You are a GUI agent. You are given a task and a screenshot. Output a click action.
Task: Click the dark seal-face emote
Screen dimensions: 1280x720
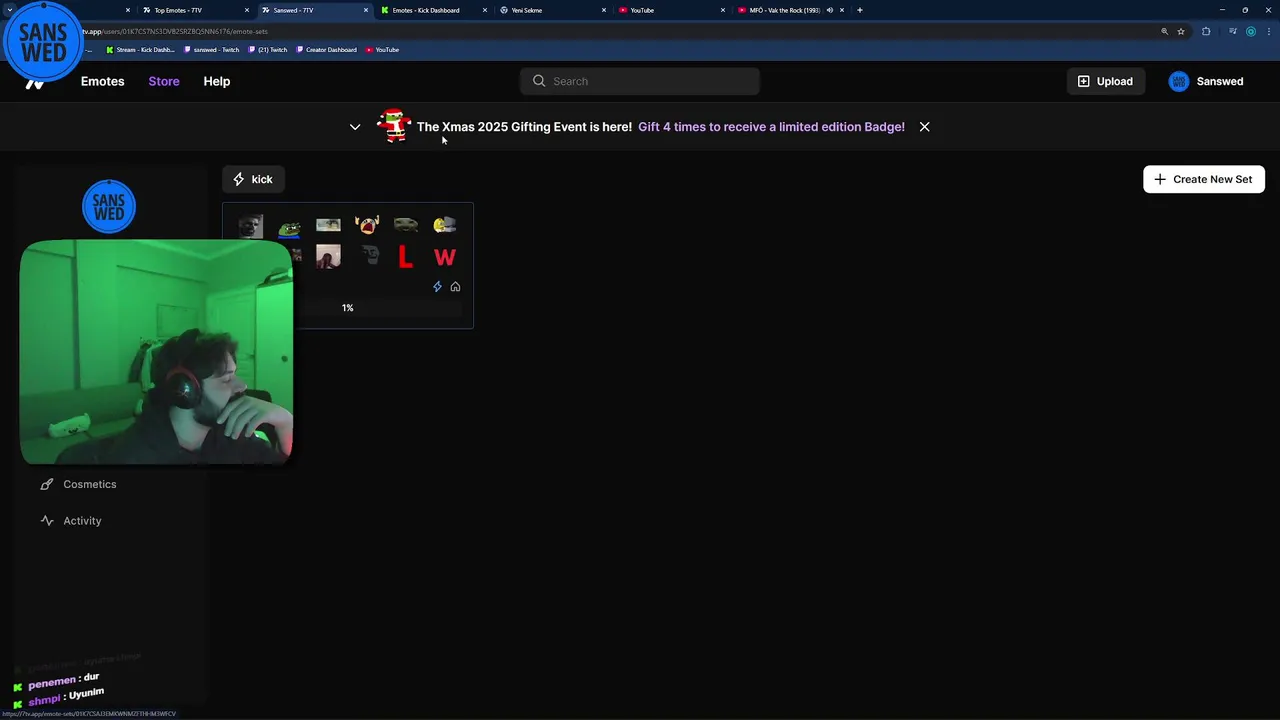pyautogui.click(x=406, y=225)
